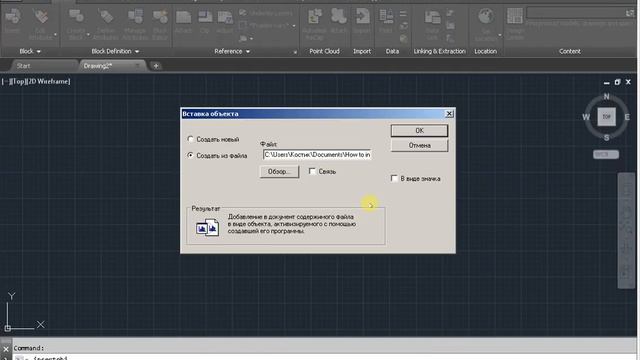Click the Отмена button
This screenshot has height=360, width=640.
[420, 145]
